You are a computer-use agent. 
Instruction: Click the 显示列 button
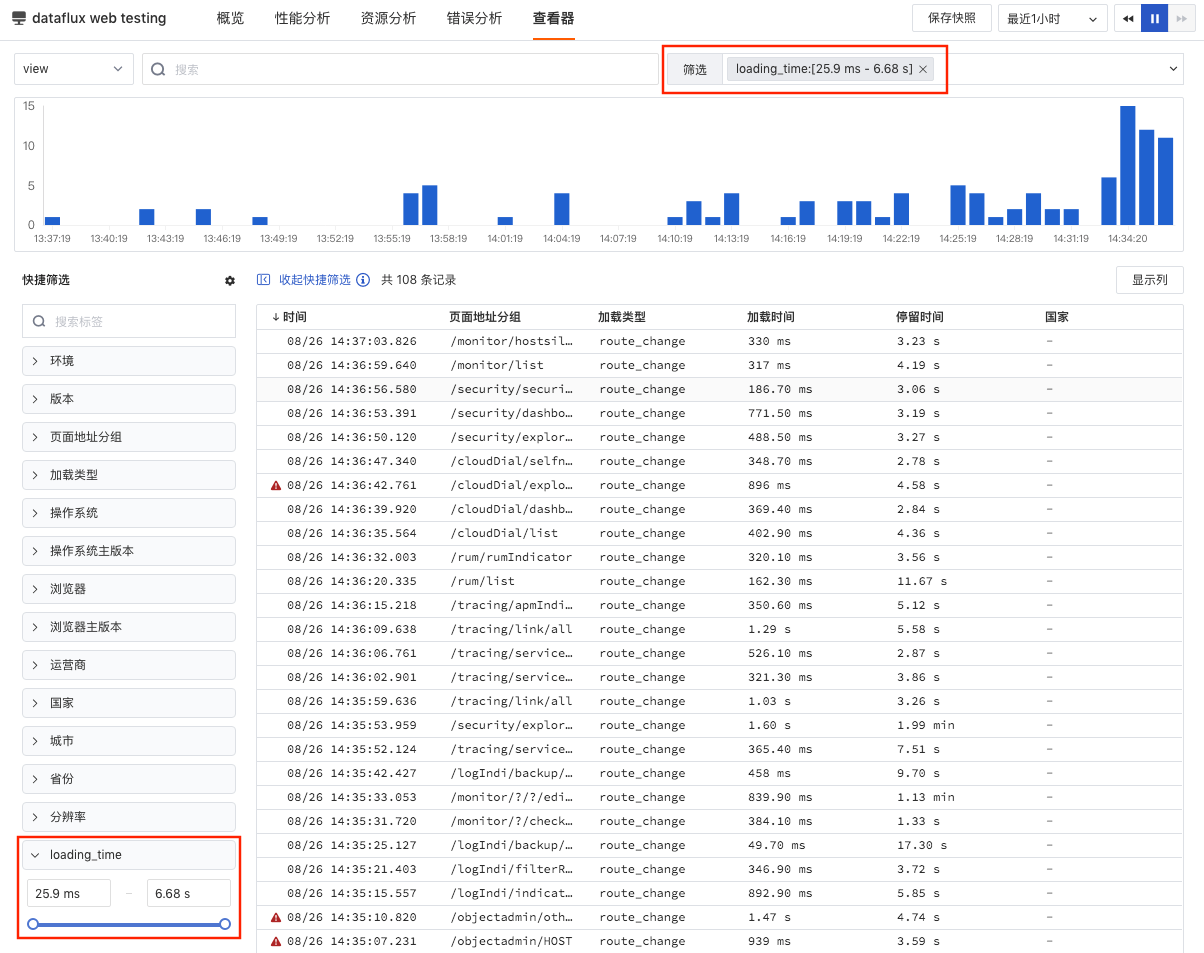tap(1150, 280)
